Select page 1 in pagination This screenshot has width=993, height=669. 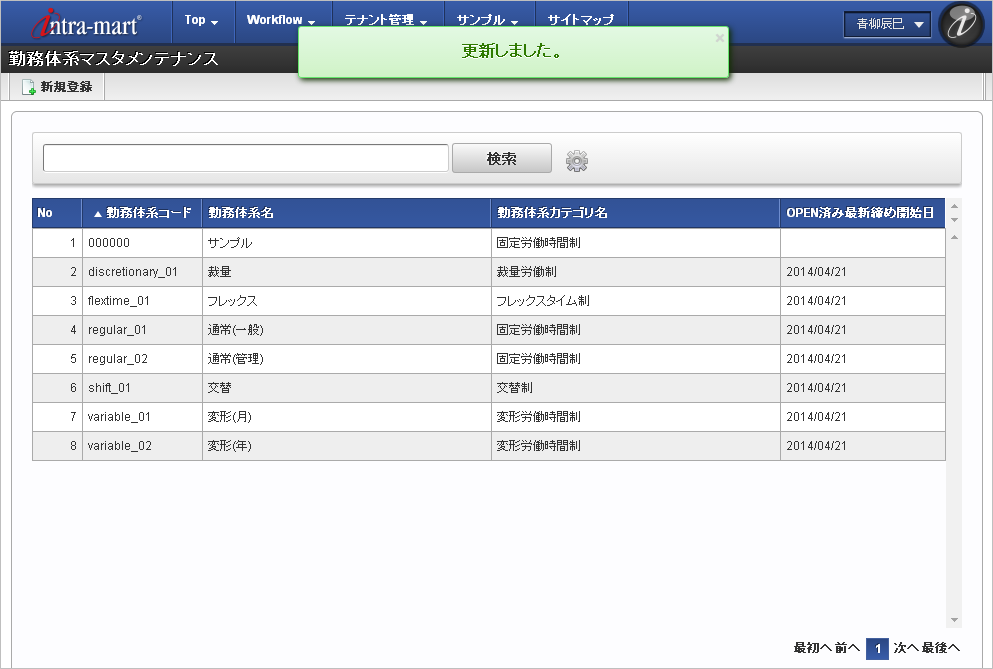pos(877,648)
